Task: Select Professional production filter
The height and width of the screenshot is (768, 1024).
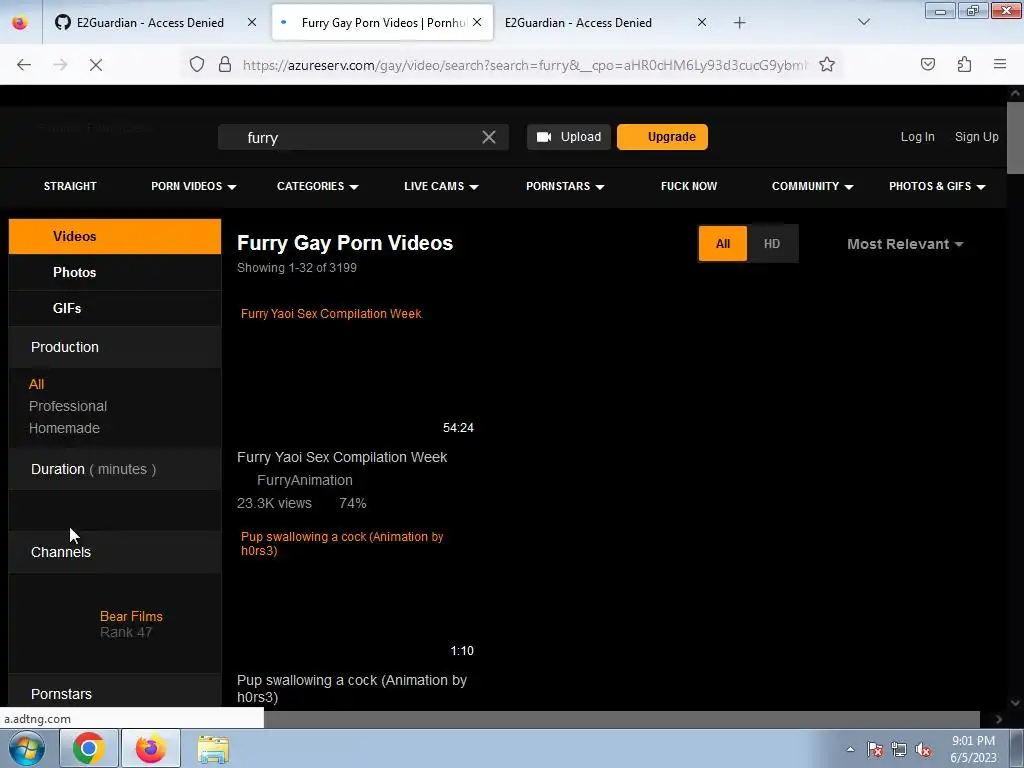Action: tap(68, 406)
